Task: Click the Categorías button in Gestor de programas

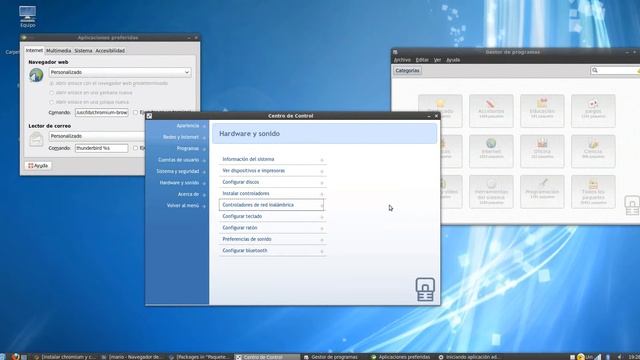Action: (x=407, y=71)
